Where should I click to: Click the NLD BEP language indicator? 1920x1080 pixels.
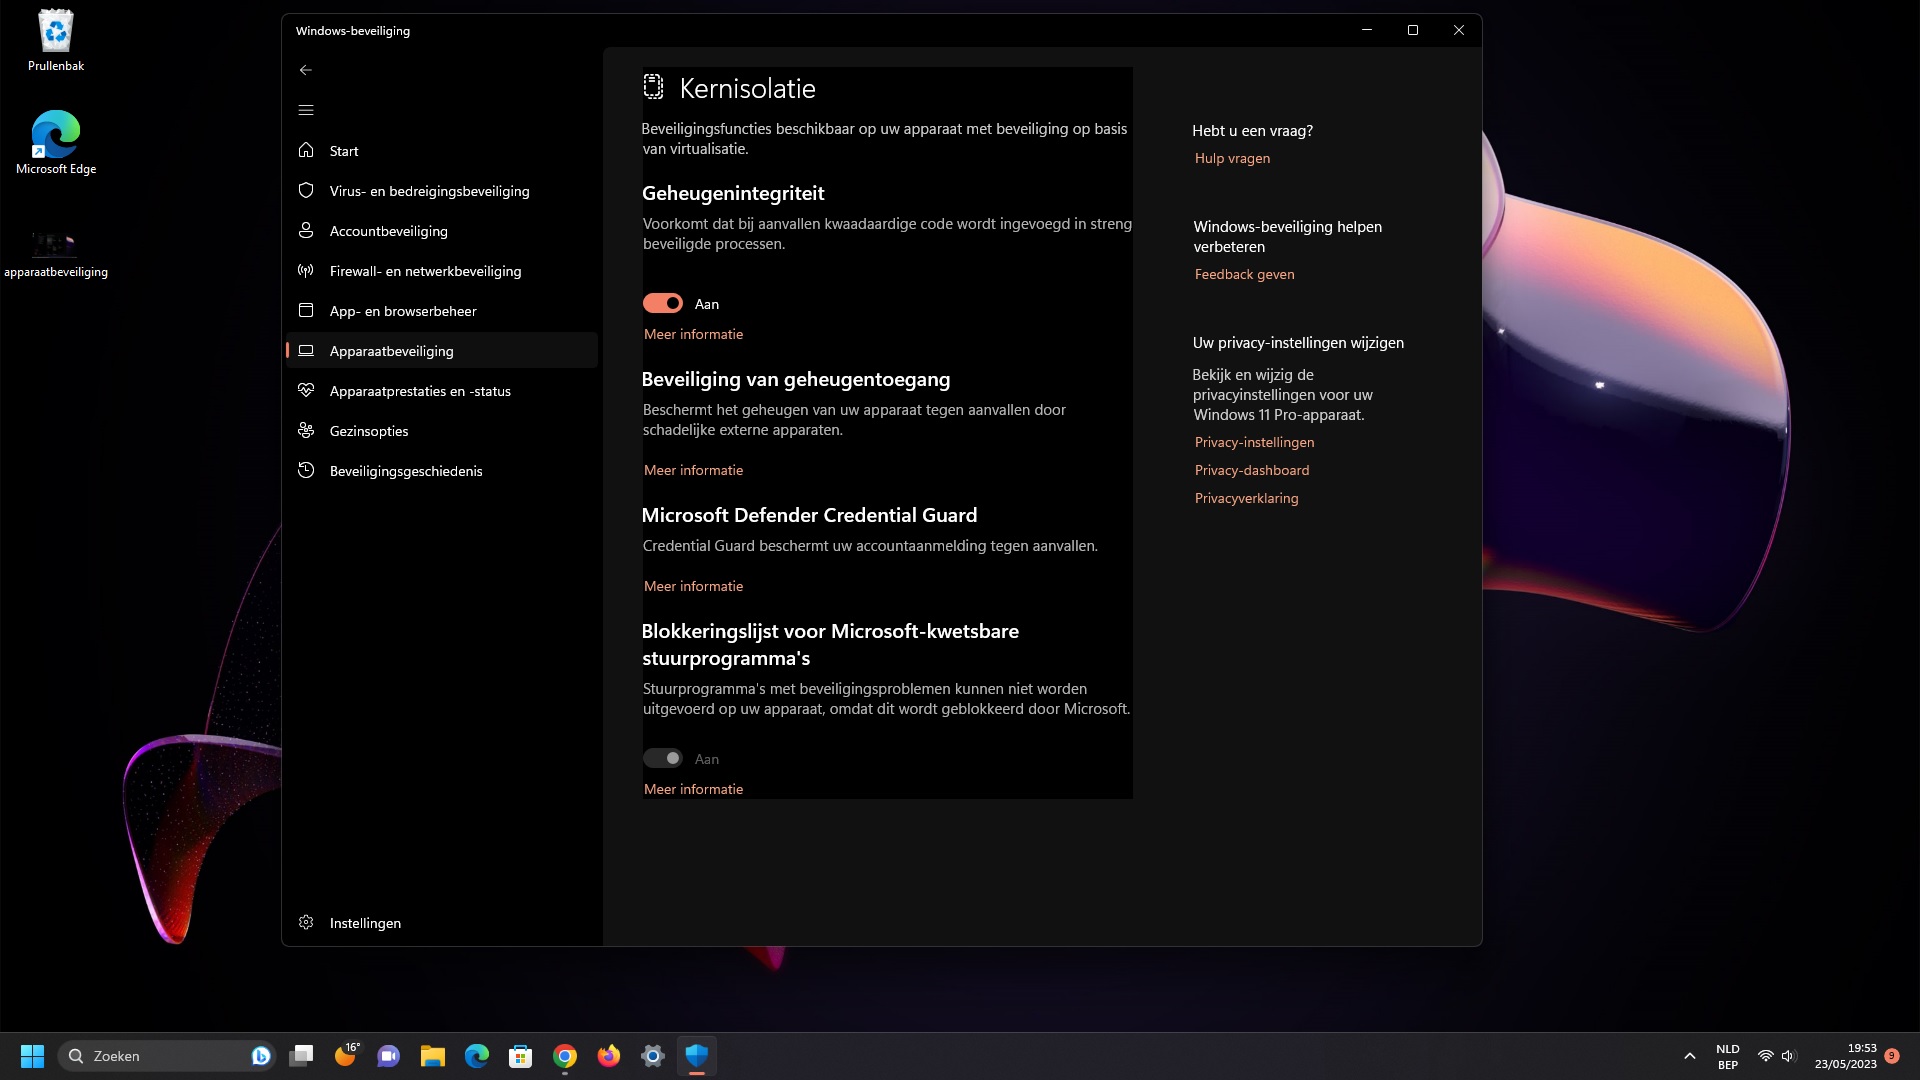click(1728, 1056)
